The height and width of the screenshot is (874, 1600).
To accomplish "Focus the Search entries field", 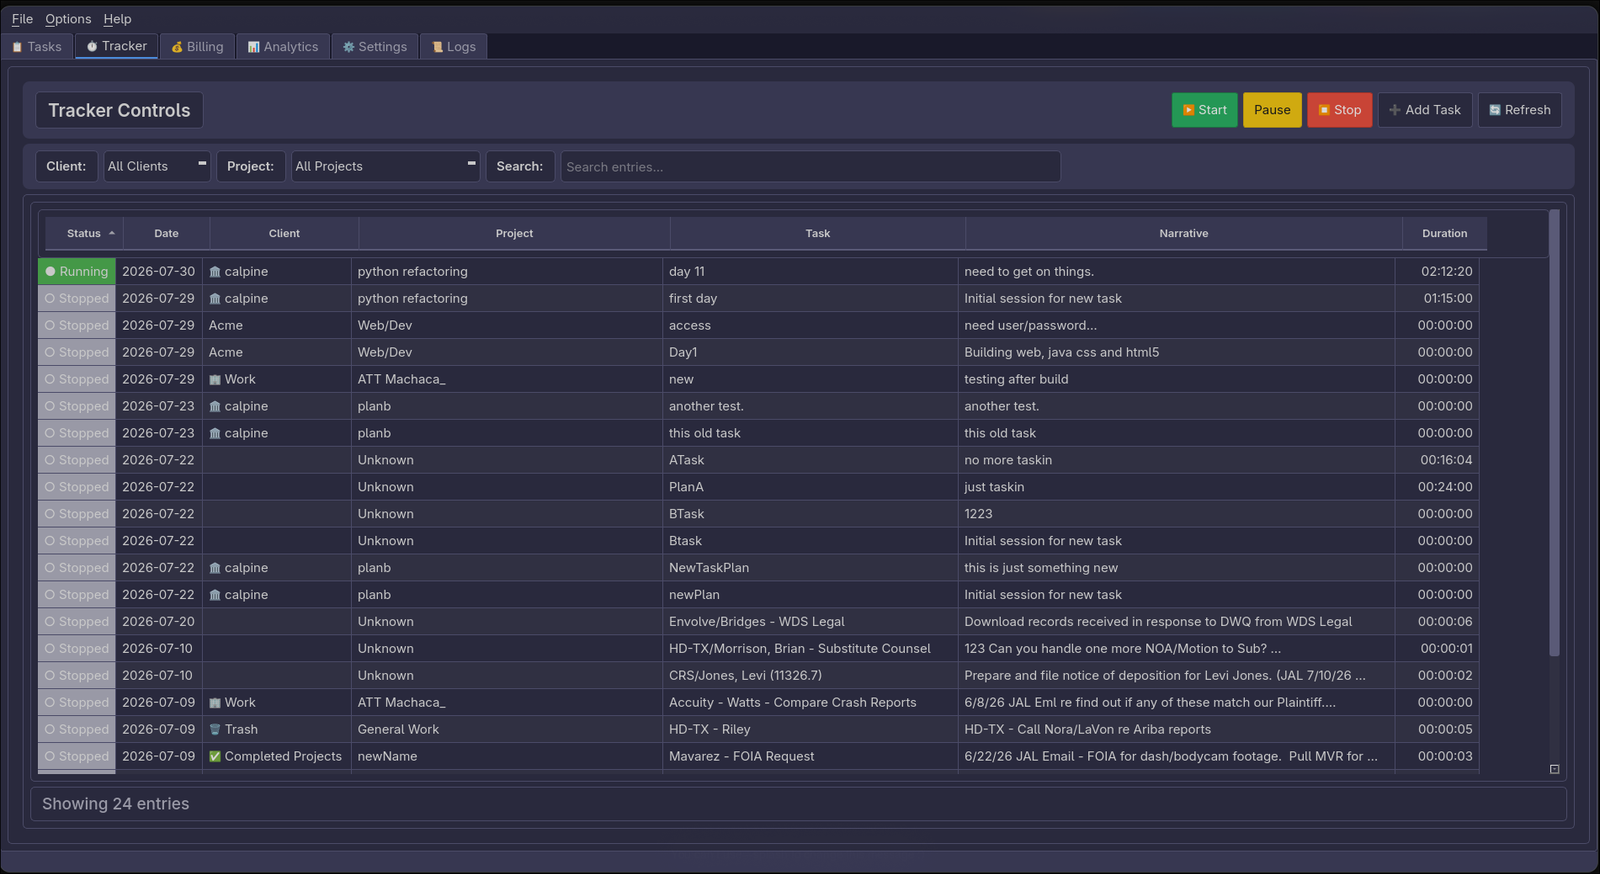I will pyautogui.click(x=810, y=167).
